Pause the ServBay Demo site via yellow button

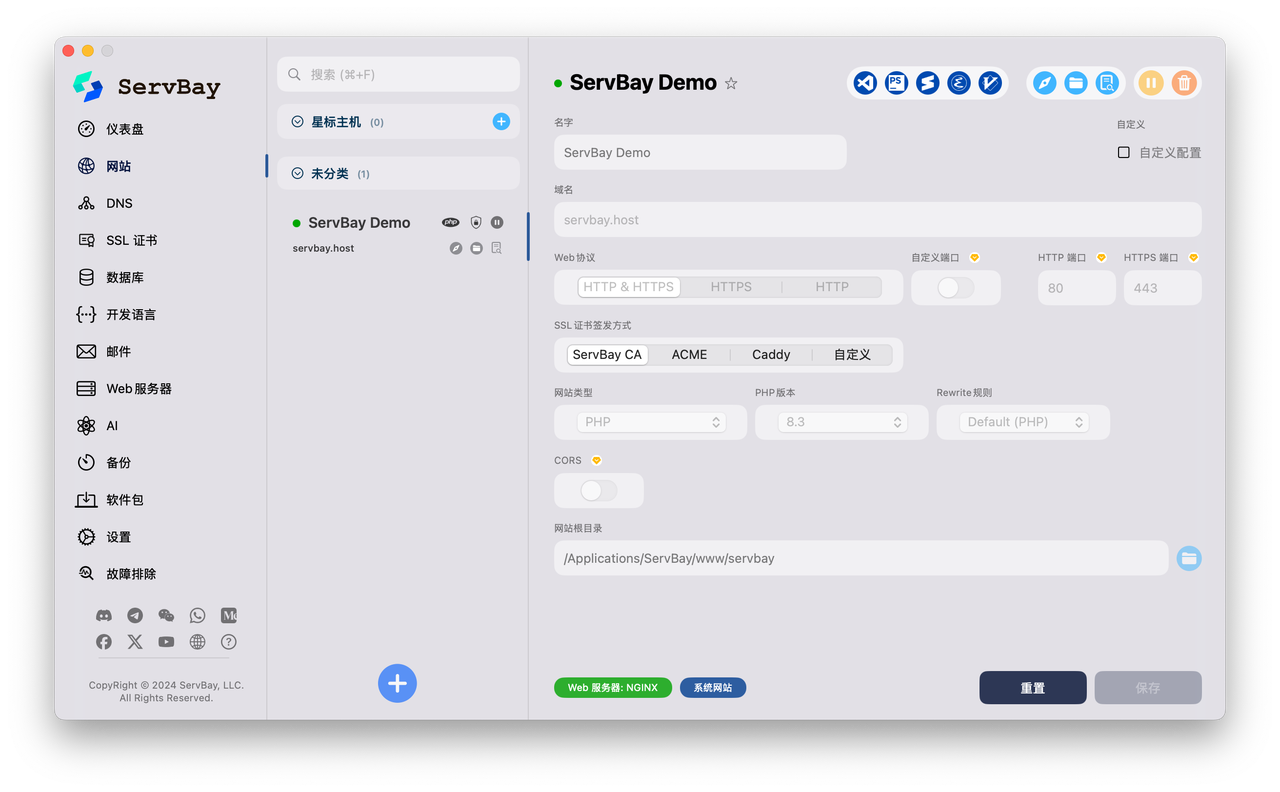click(x=1151, y=83)
